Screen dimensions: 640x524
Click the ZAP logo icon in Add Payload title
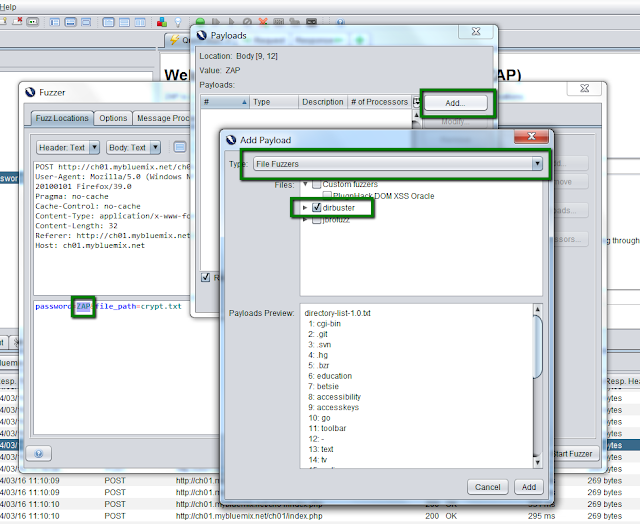point(231,140)
